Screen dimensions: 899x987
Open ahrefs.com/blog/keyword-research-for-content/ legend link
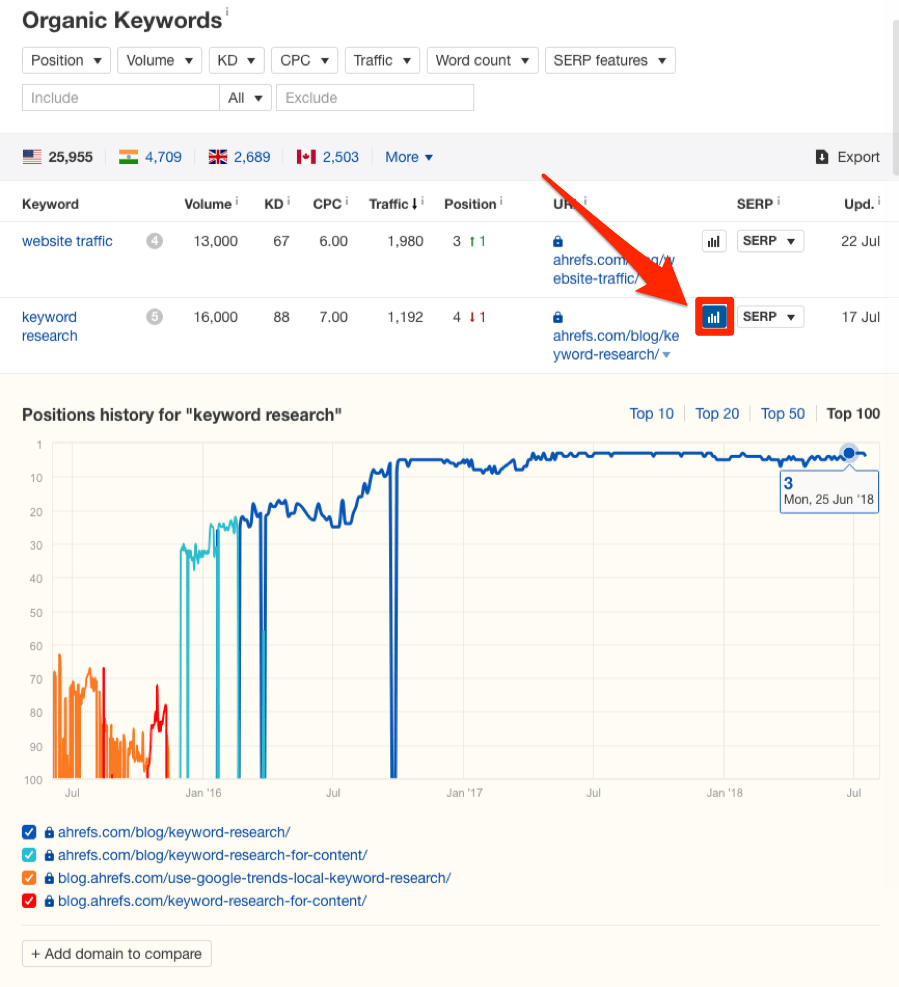point(213,855)
